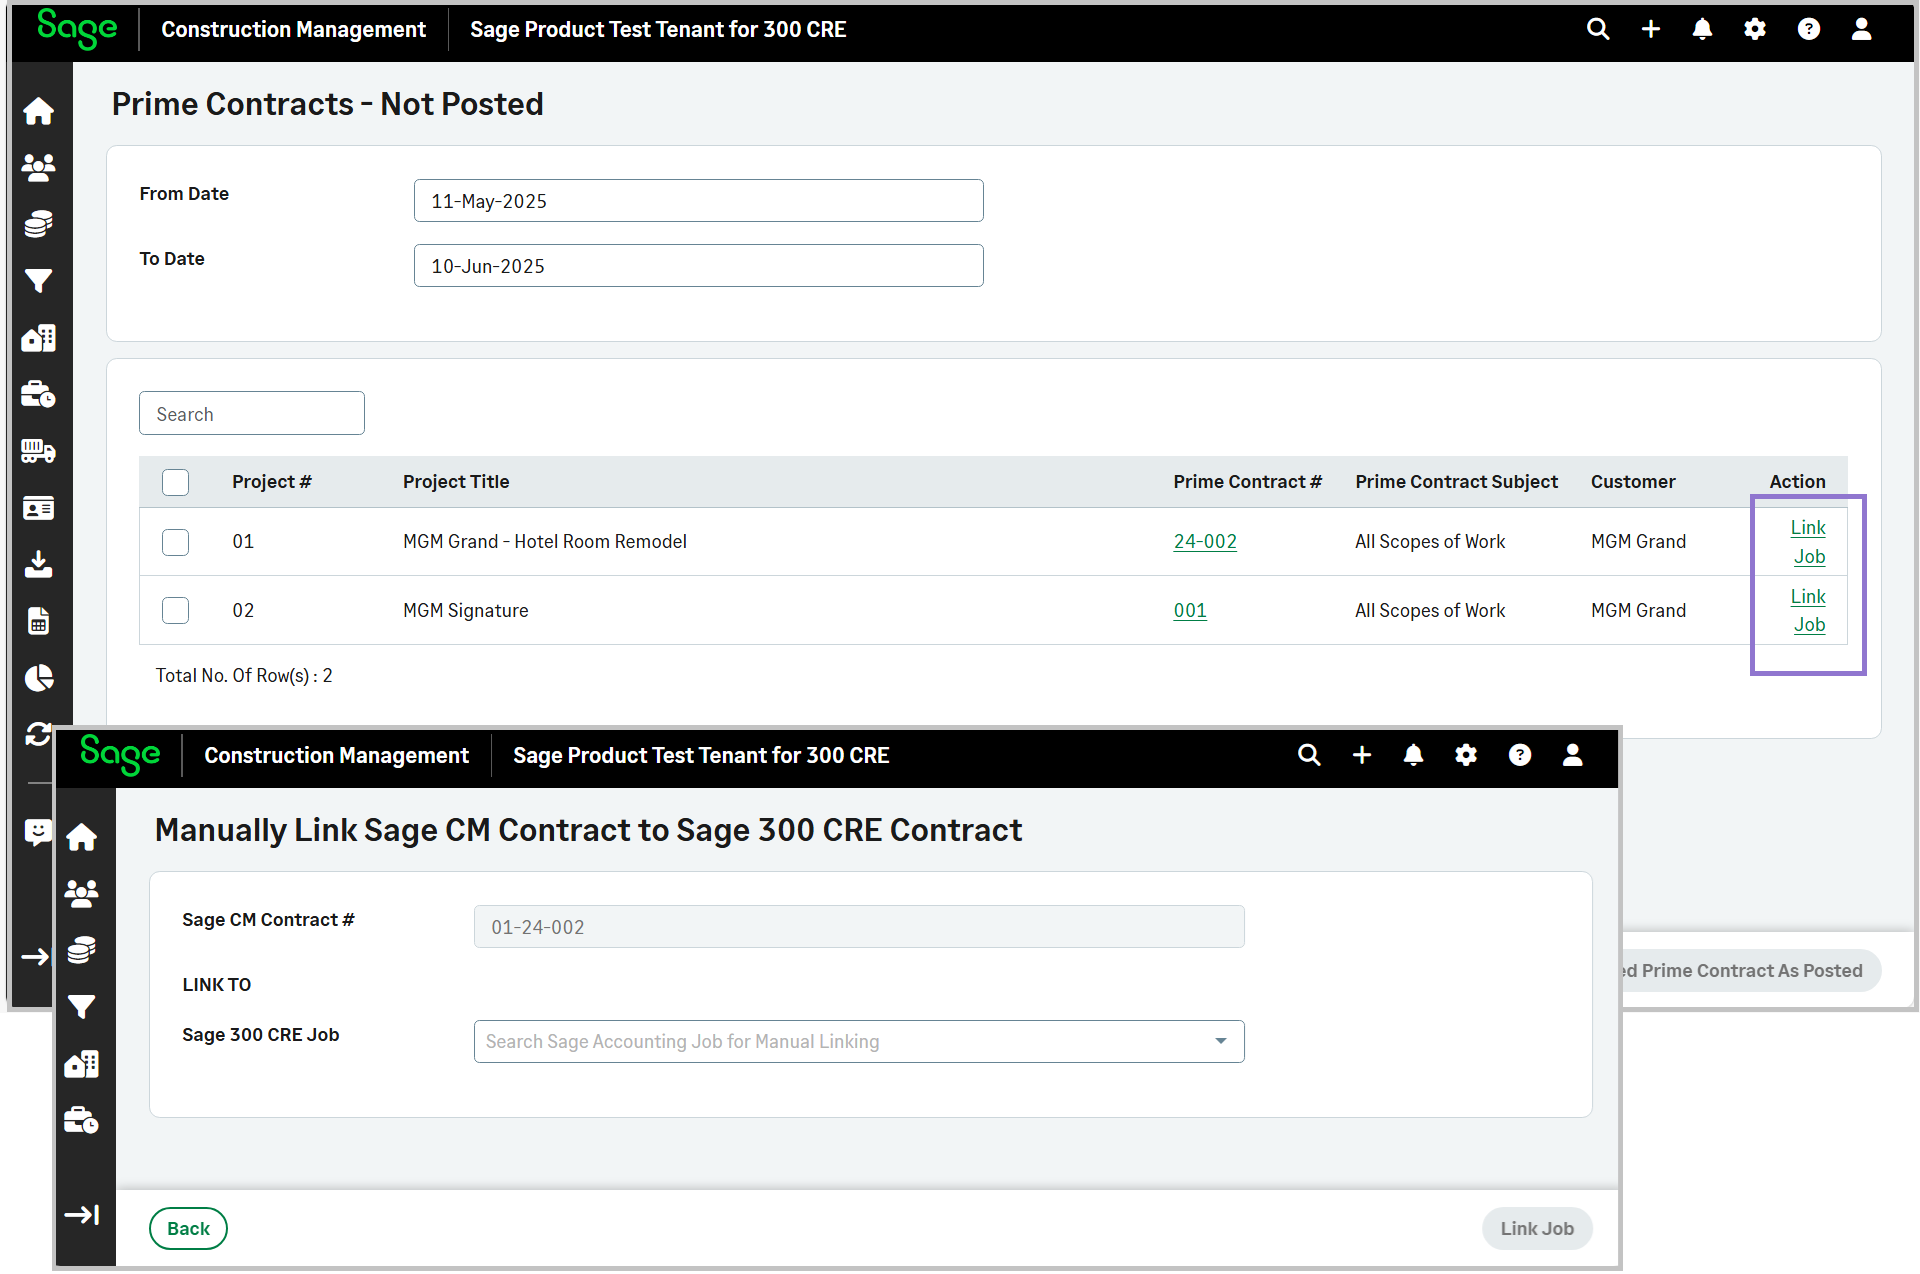Image resolution: width=1920 pixels, height=1274 pixels.
Task: Sort by the Prime Contract # column header
Action: click(1247, 481)
